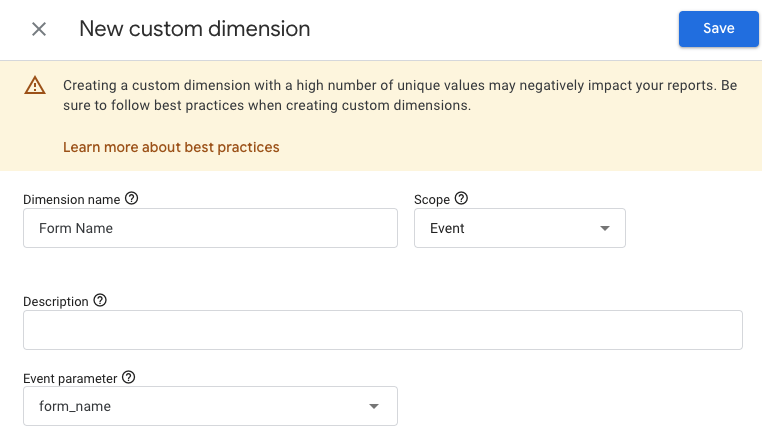Click the Scope dropdown arrow
Viewport: 762px width, 440px height.
[x=604, y=229]
